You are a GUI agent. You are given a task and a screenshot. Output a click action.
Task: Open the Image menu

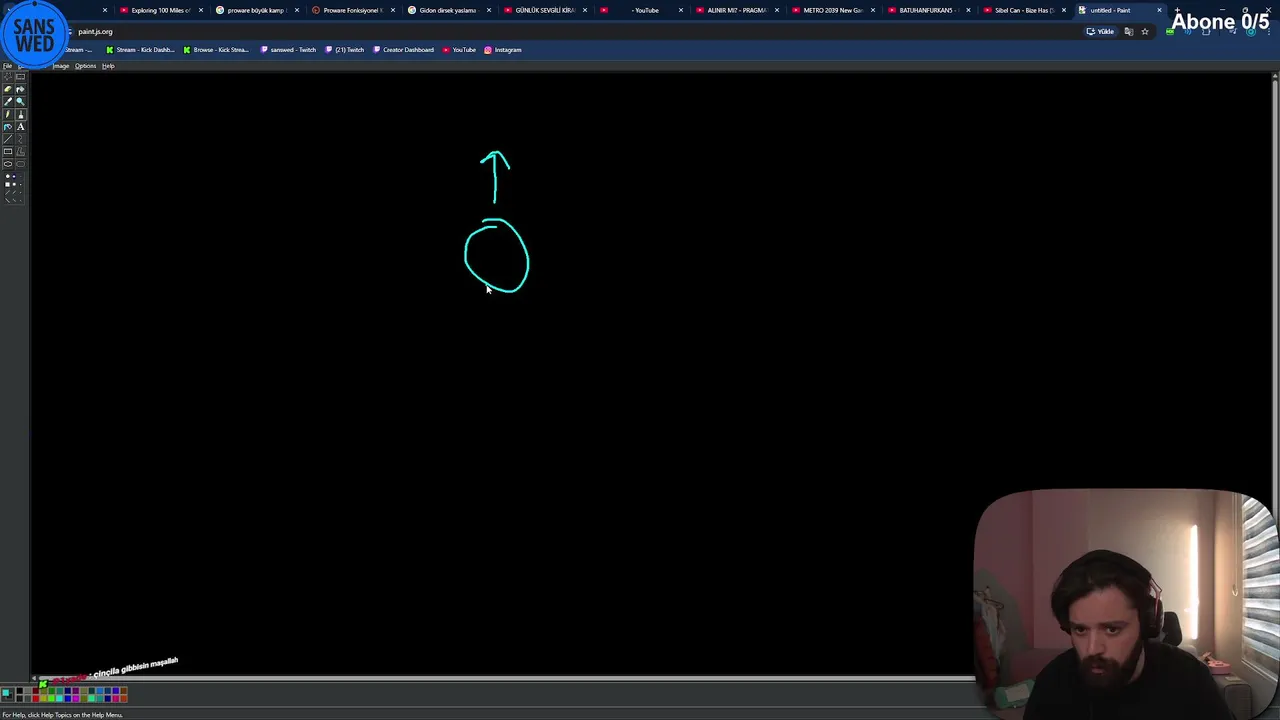(60, 66)
